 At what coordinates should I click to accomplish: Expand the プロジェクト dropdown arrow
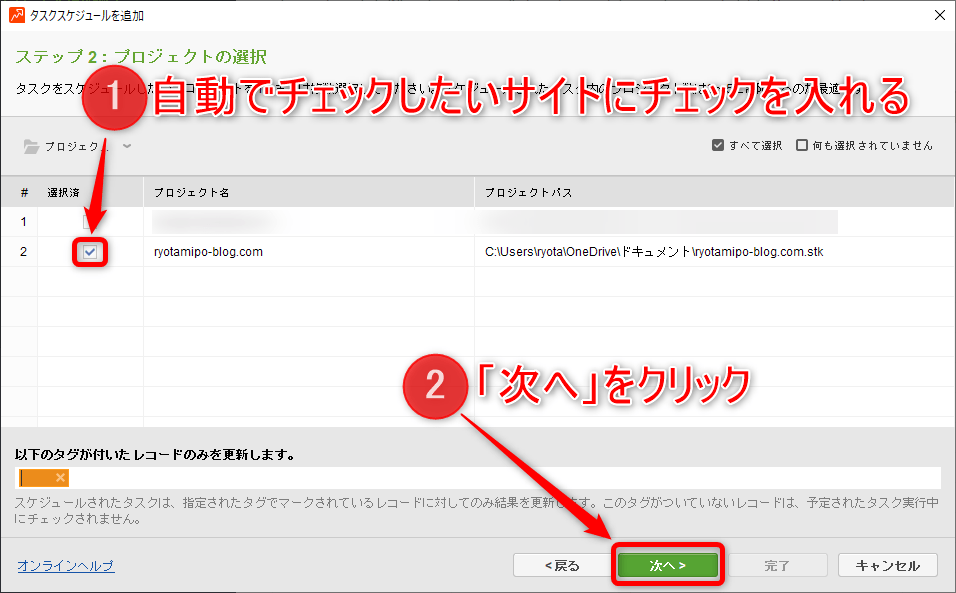[127, 146]
